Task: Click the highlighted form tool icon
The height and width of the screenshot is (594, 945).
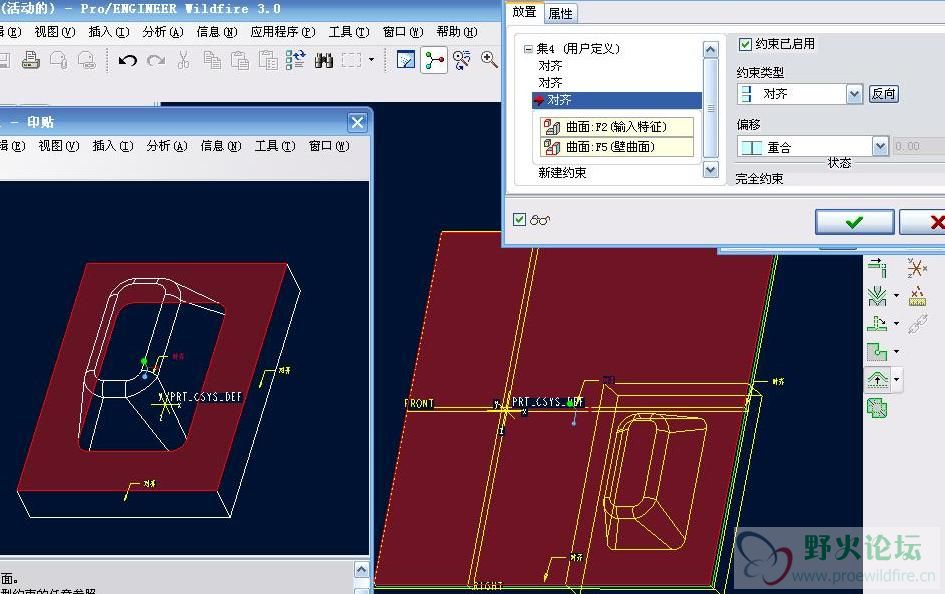Action: point(878,379)
